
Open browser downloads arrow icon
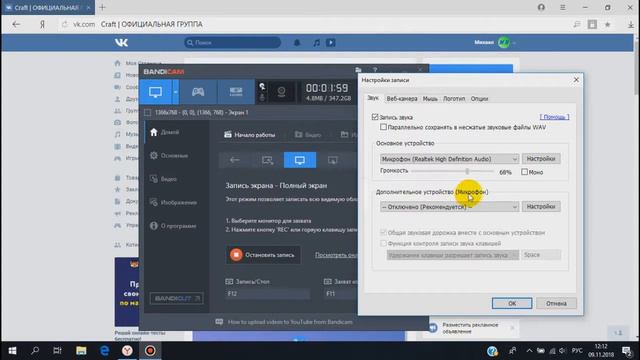tap(631, 24)
